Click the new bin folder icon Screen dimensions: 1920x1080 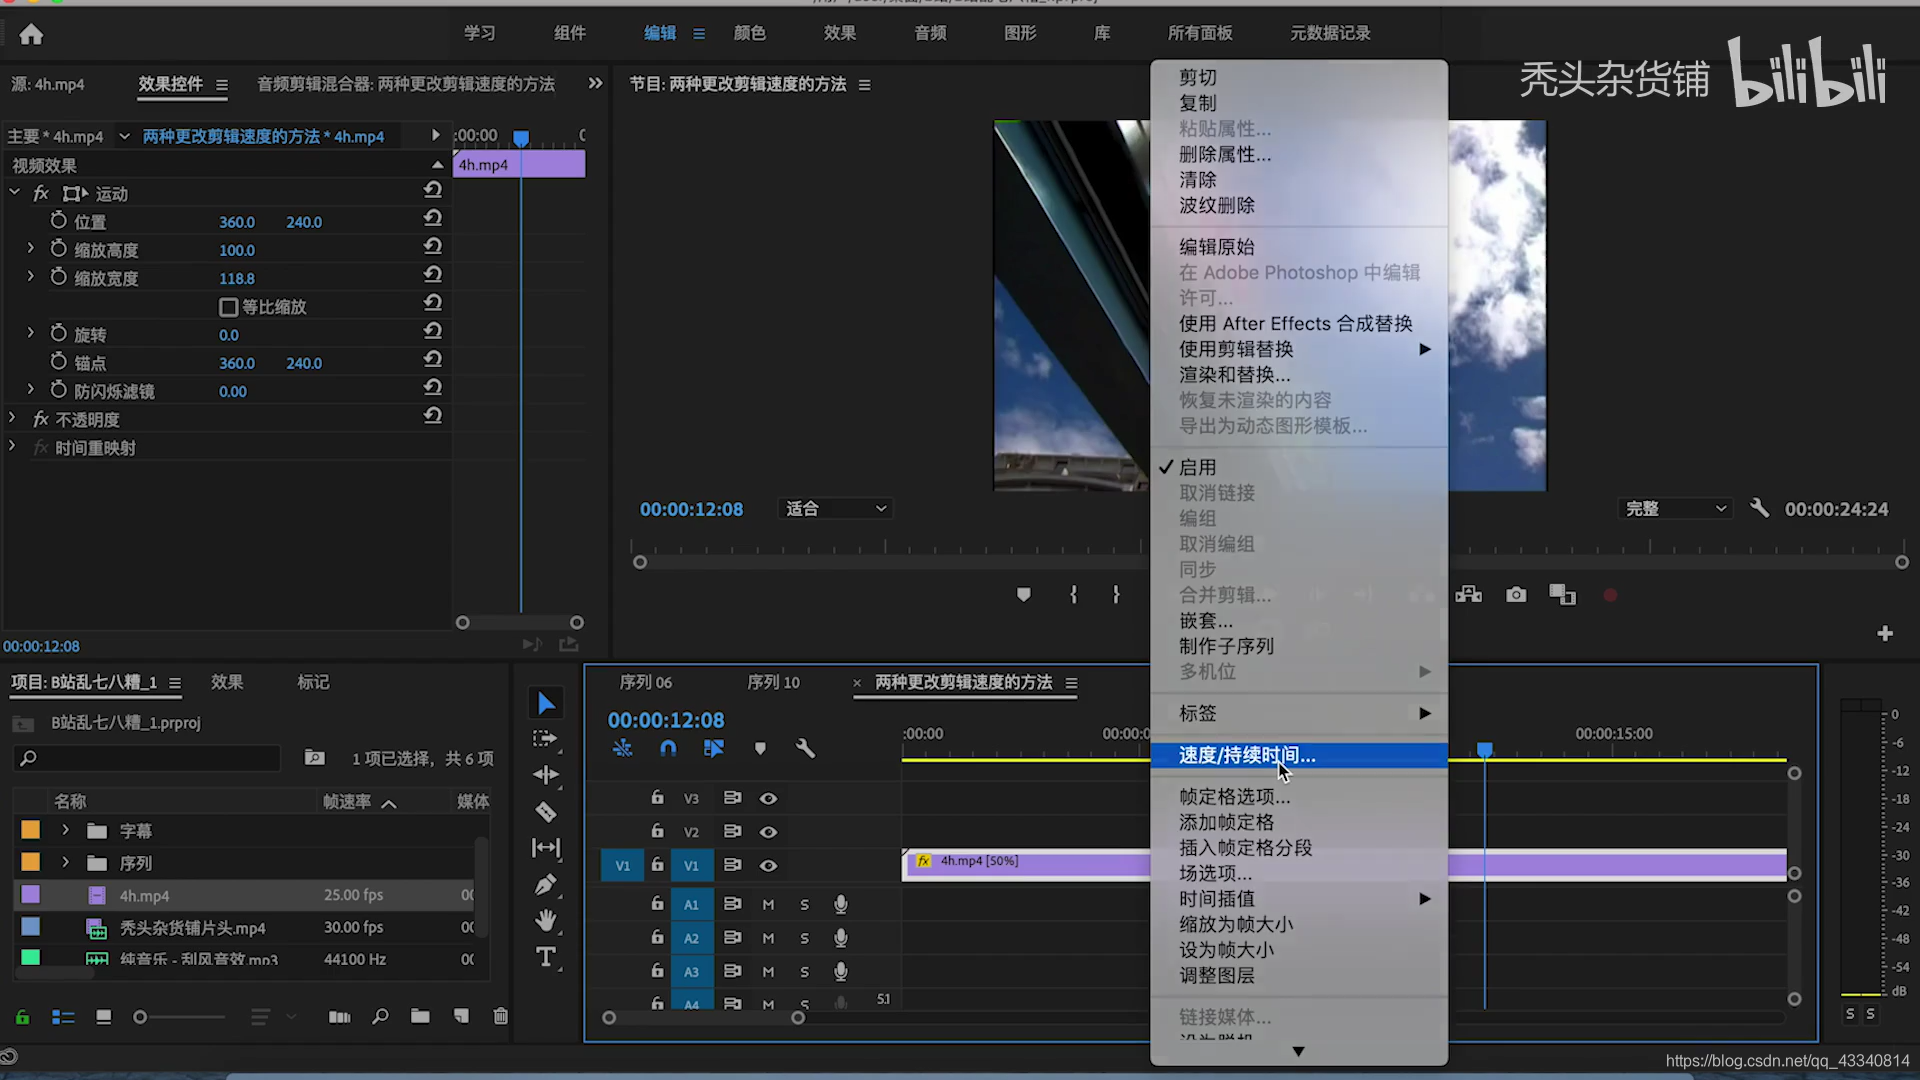(x=420, y=1016)
